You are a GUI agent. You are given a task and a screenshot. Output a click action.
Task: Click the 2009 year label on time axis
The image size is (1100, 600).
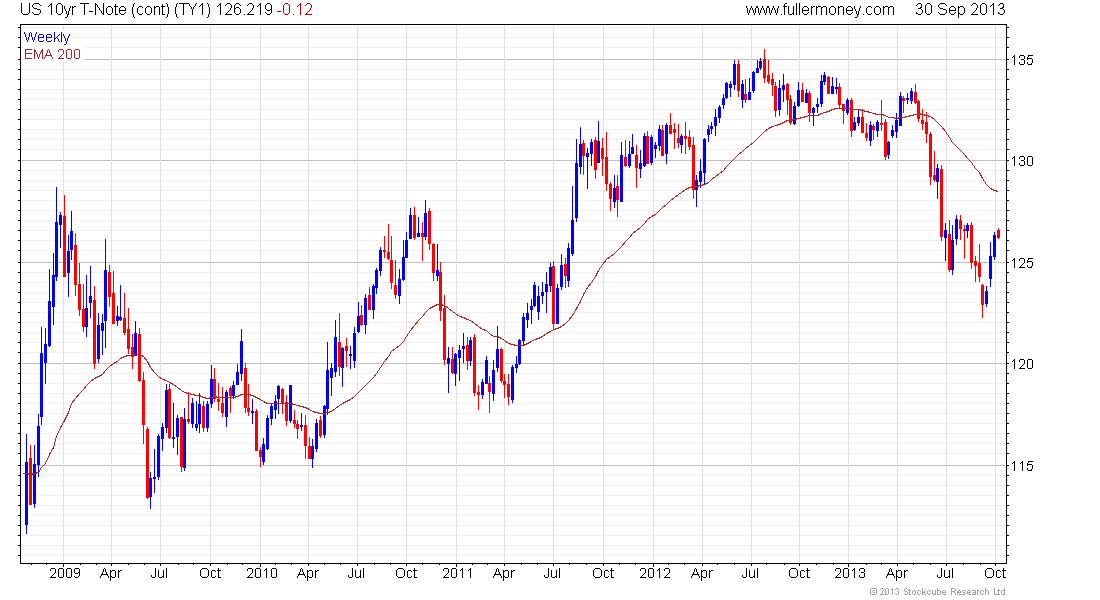click(65, 573)
